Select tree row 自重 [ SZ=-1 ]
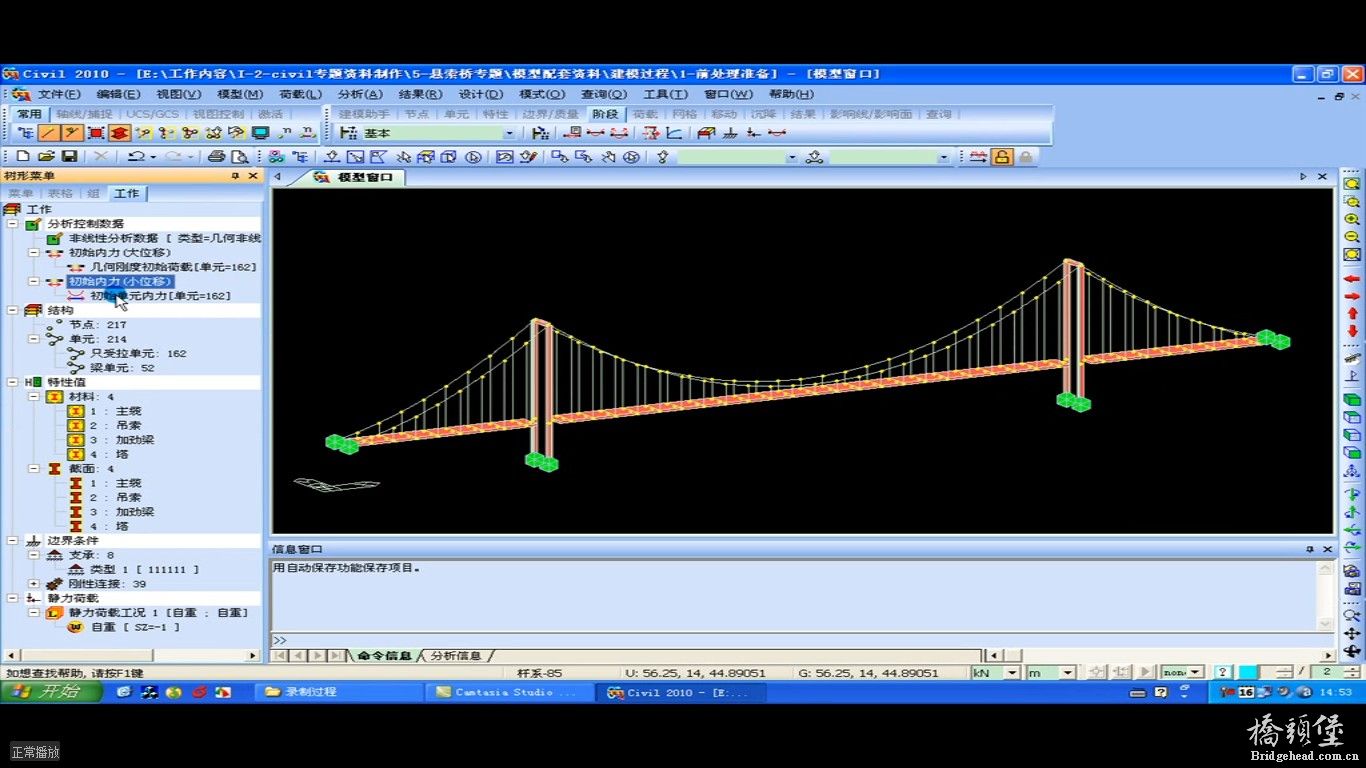The height and width of the screenshot is (768, 1366). pos(135,626)
